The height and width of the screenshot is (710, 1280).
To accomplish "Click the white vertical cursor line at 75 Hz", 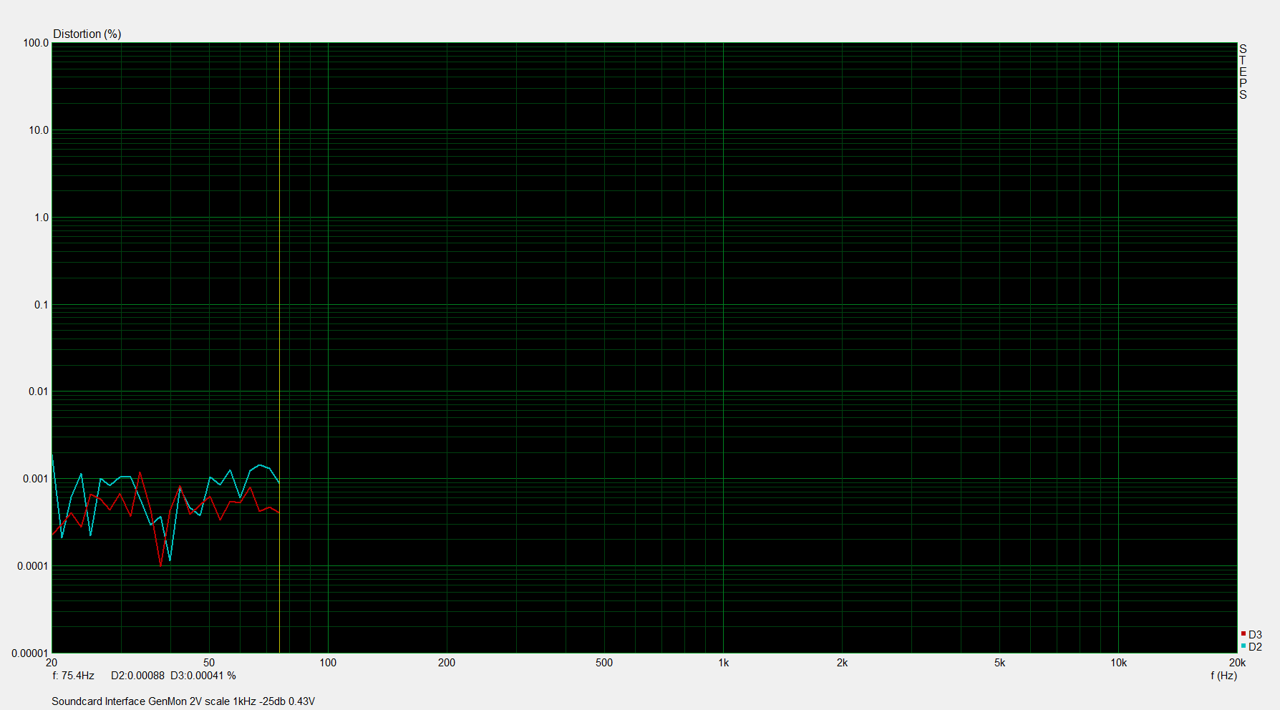I will coord(279,348).
